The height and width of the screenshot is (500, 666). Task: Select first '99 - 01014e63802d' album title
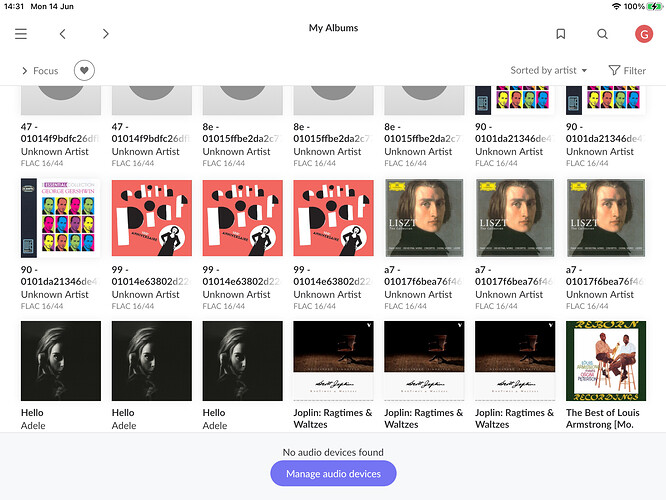tap(151, 275)
